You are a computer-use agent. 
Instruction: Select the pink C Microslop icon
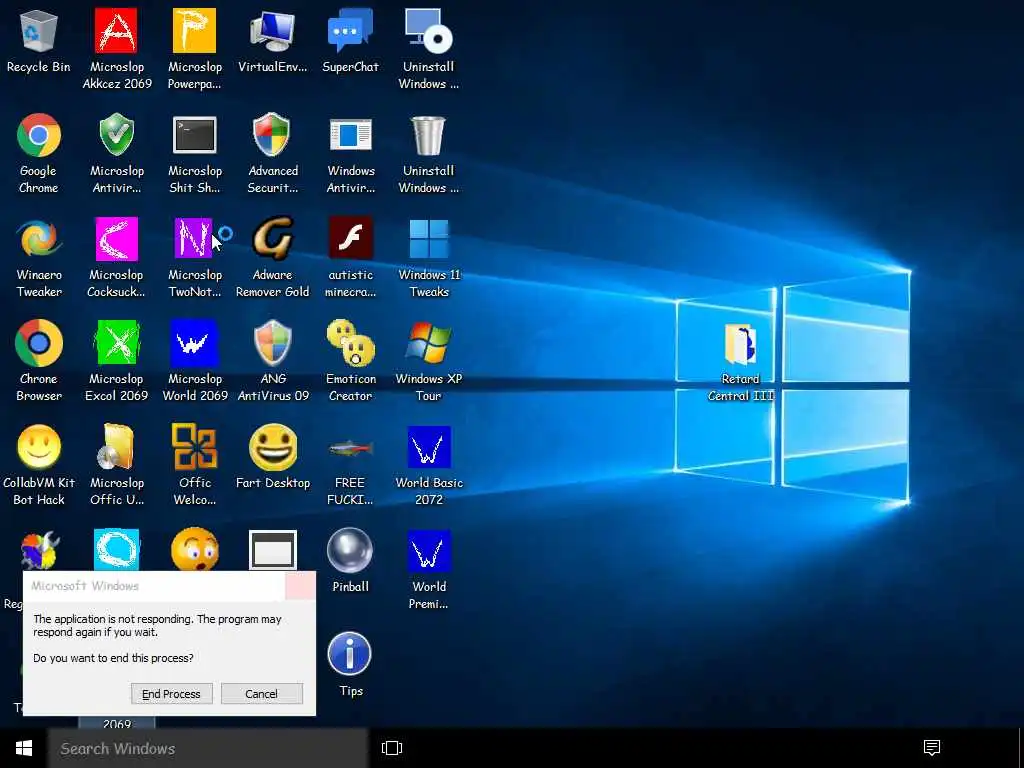(x=116, y=239)
